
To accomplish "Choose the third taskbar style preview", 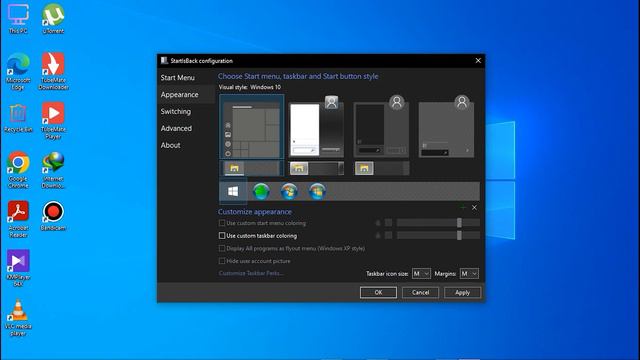I will pyautogui.click(x=382, y=168).
